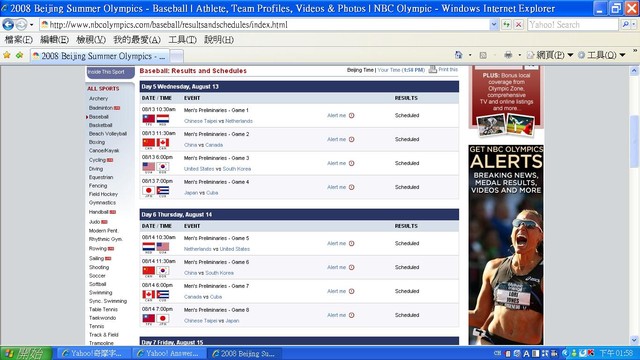Viewport: 640px width, 360px height.
Task: Click the browser Forward button
Action: [x=21, y=25]
